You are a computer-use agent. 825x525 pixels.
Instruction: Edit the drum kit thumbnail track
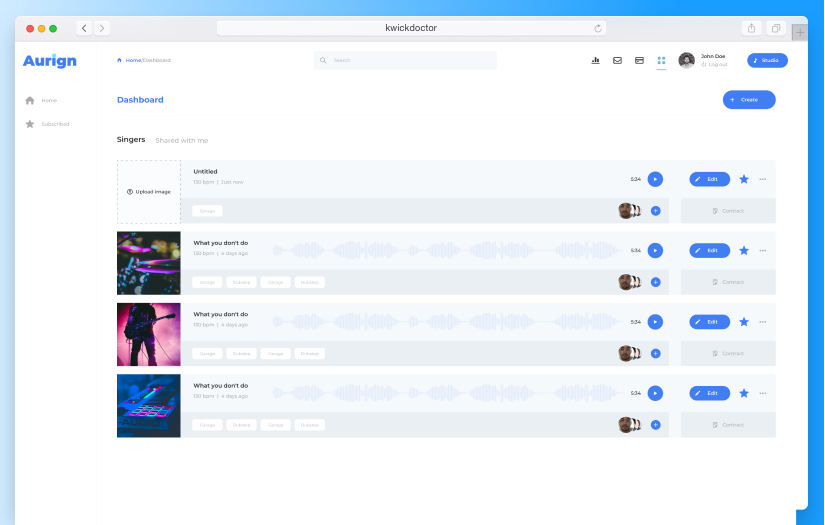pos(710,250)
